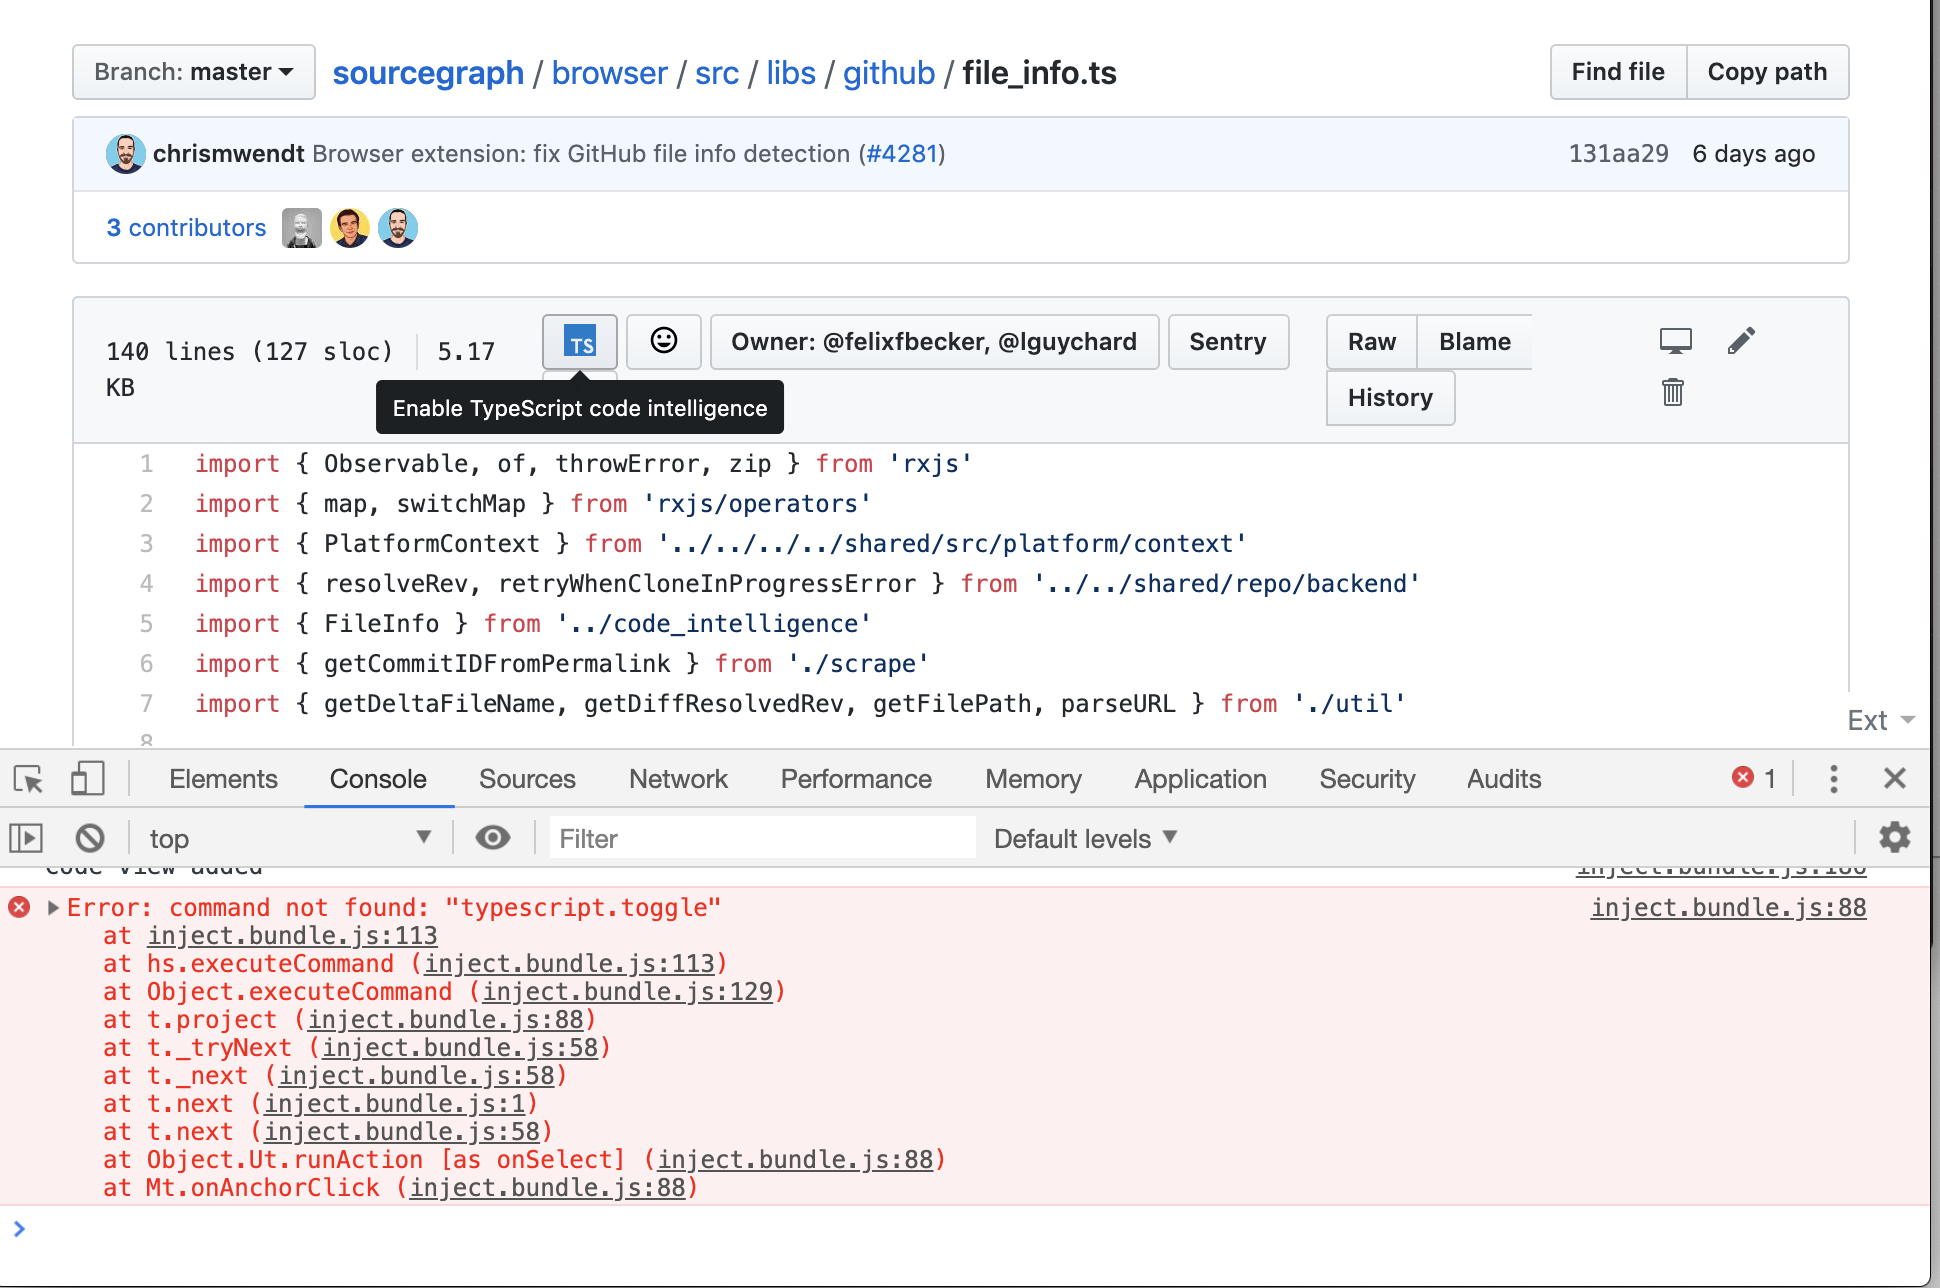1940x1288 pixels.
Task: Toggle device toolbar icon in DevTools
Action: click(x=88, y=779)
